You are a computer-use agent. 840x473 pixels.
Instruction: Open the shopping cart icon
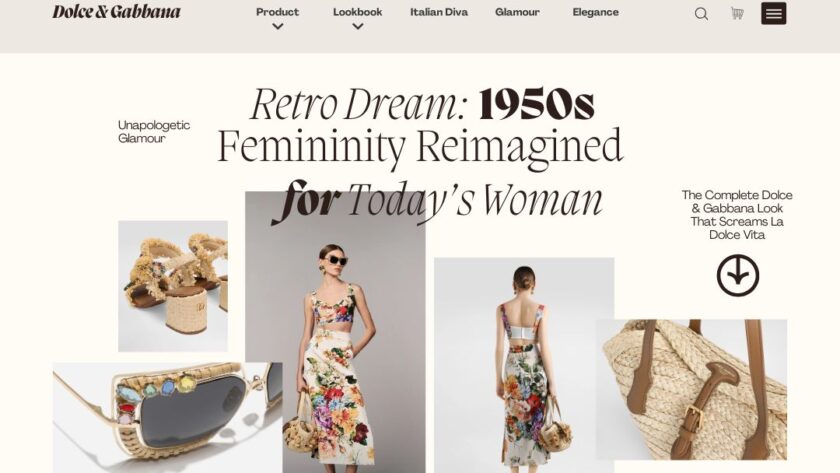(738, 13)
